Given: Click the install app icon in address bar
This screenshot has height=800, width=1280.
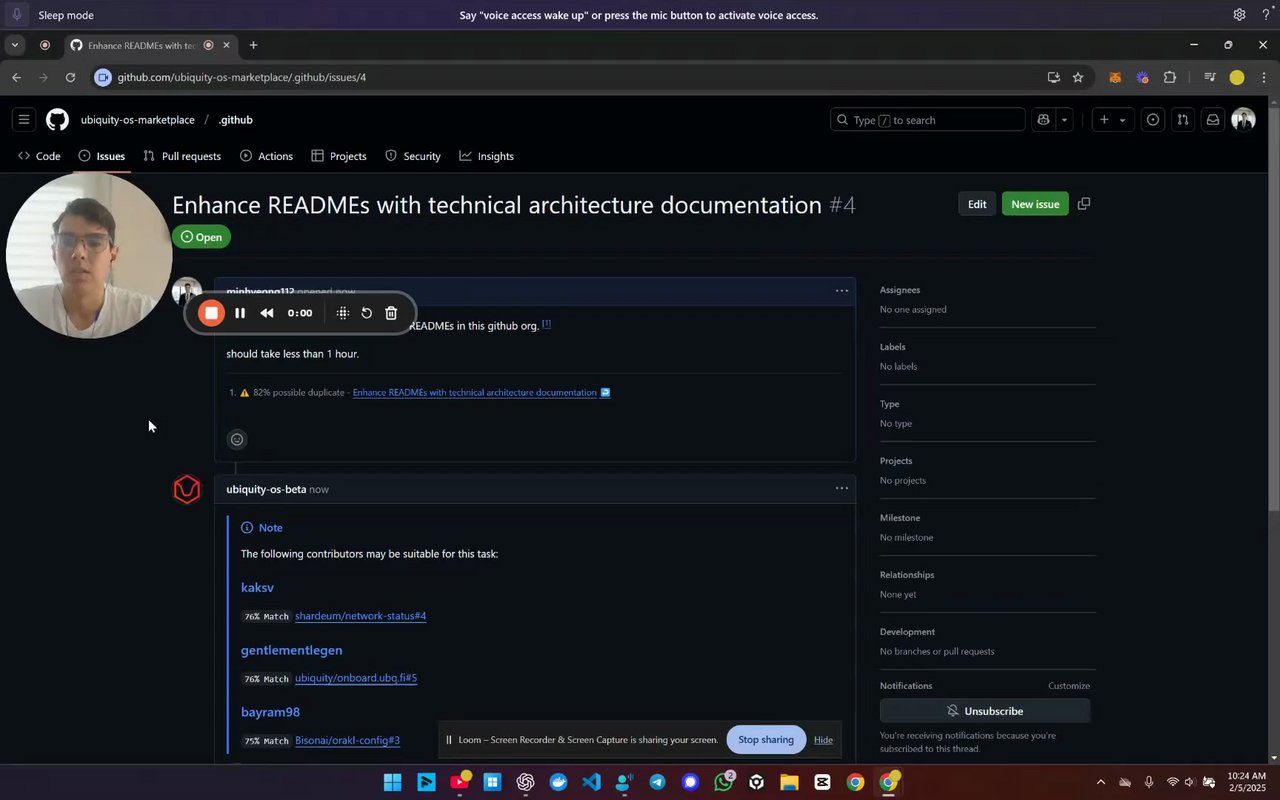Looking at the screenshot, I should 1053,77.
